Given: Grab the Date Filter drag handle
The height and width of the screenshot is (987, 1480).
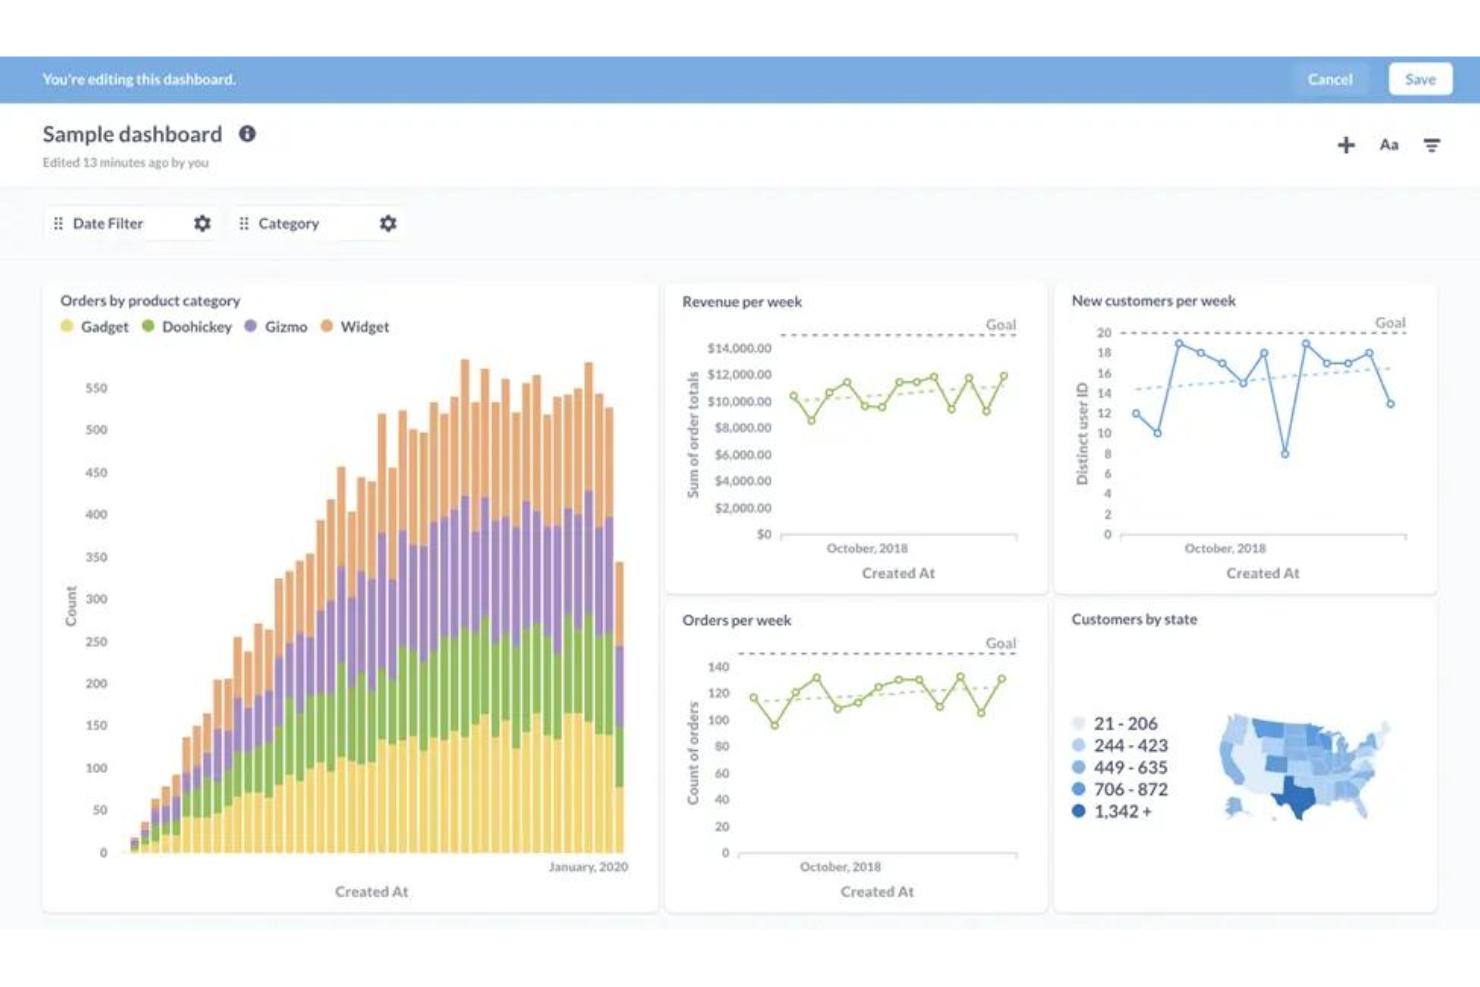Looking at the screenshot, I should pos(58,223).
